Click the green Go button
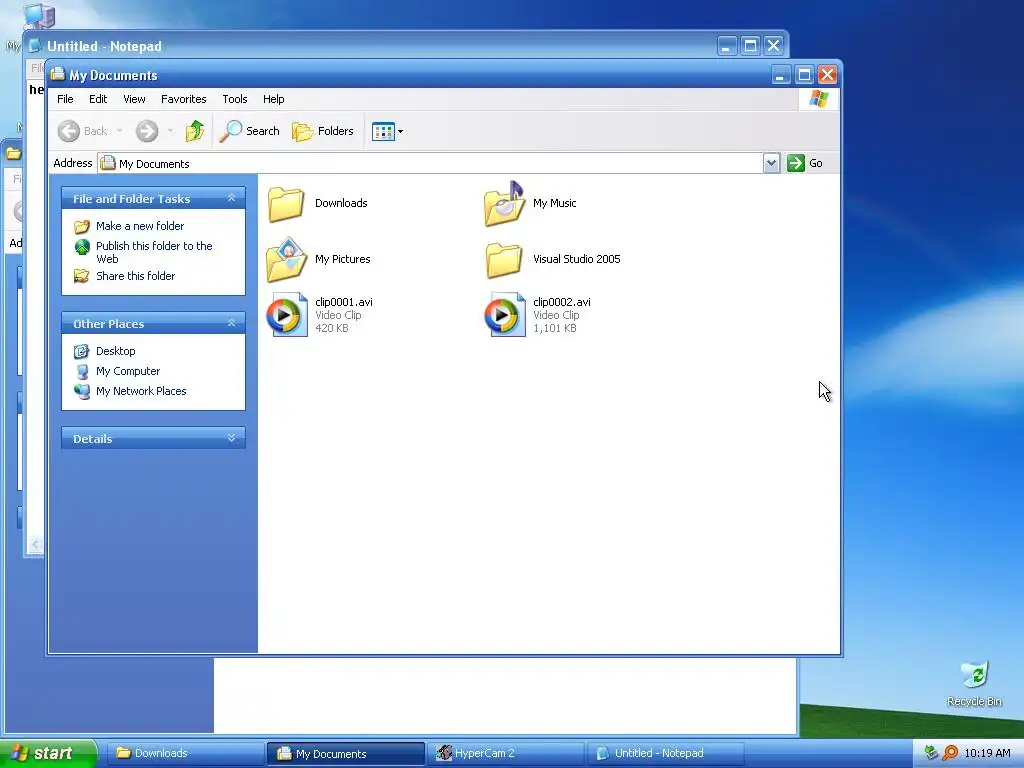This screenshot has width=1024, height=768. pyautogui.click(x=805, y=163)
